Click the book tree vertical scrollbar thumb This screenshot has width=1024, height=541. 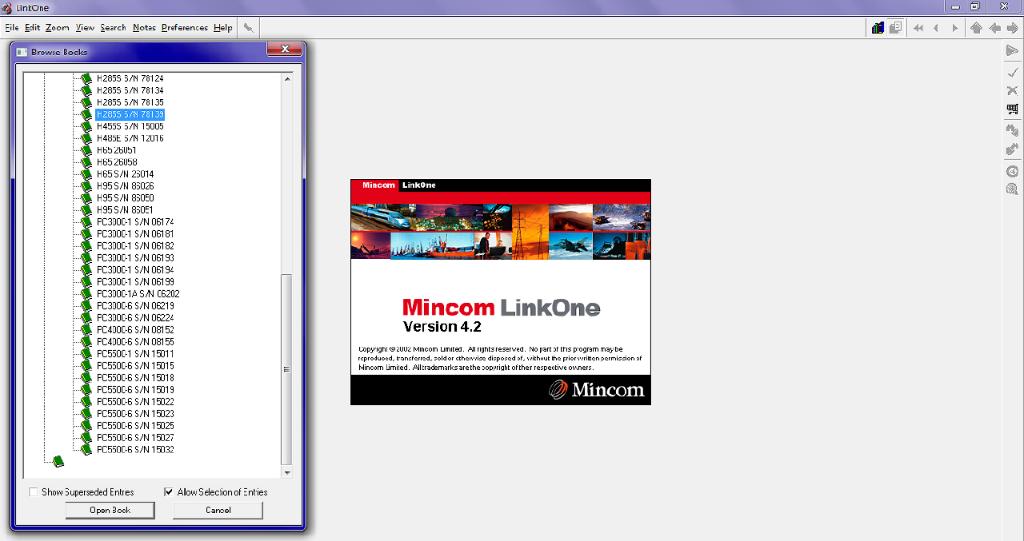[x=287, y=369]
